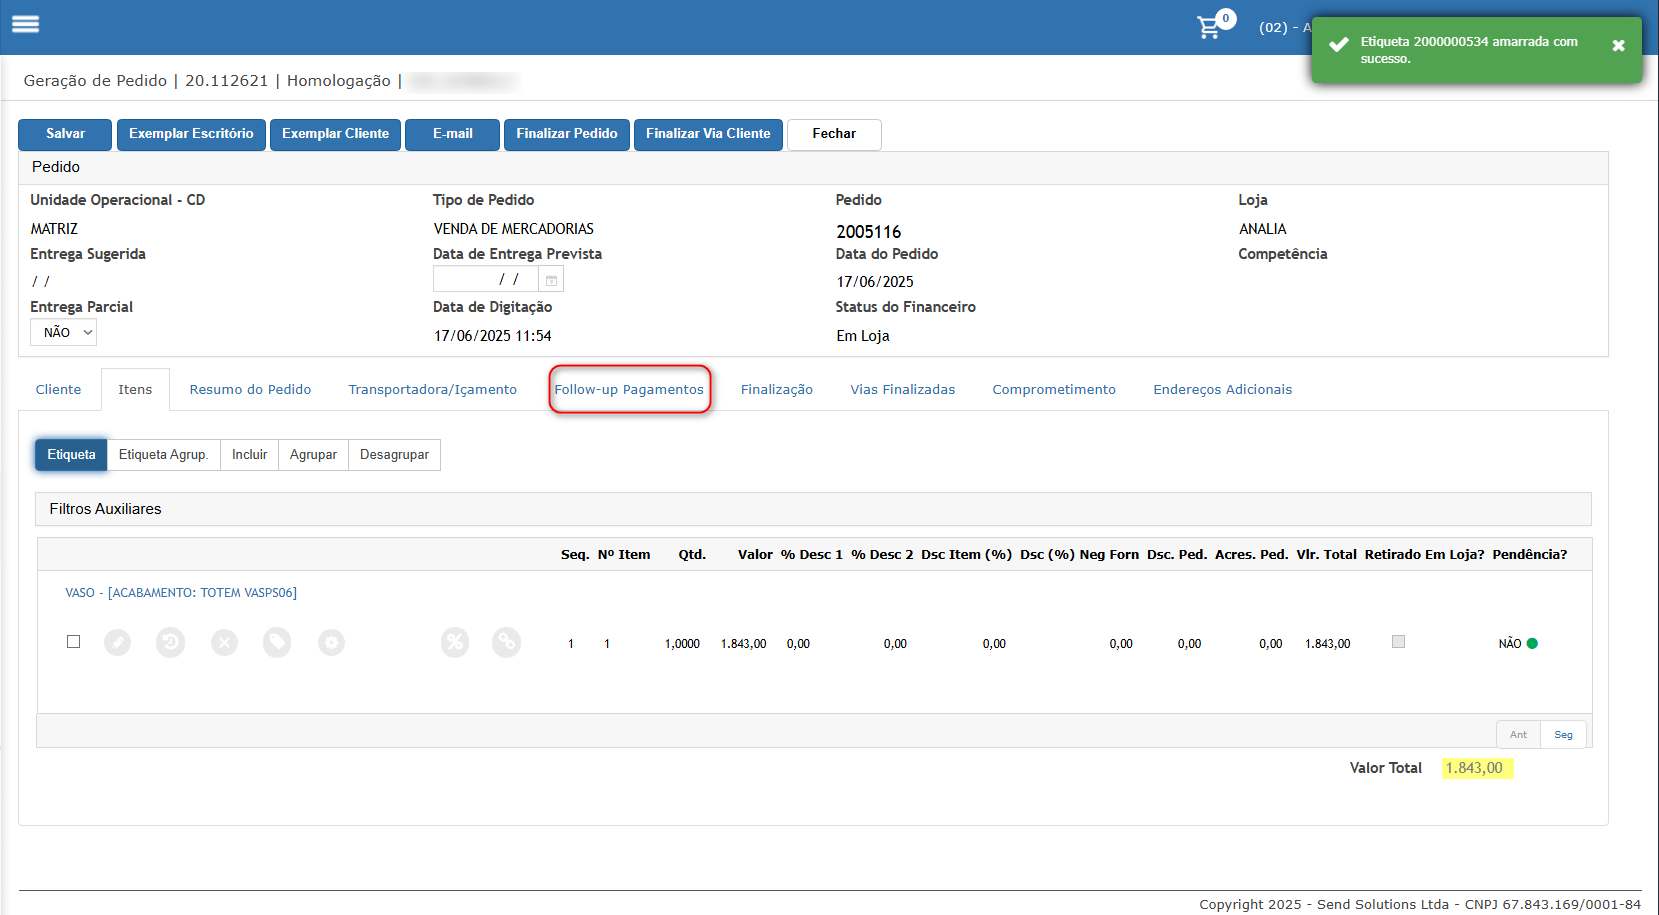Close the order with Fechar button
The height and width of the screenshot is (915, 1659).
[834, 134]
